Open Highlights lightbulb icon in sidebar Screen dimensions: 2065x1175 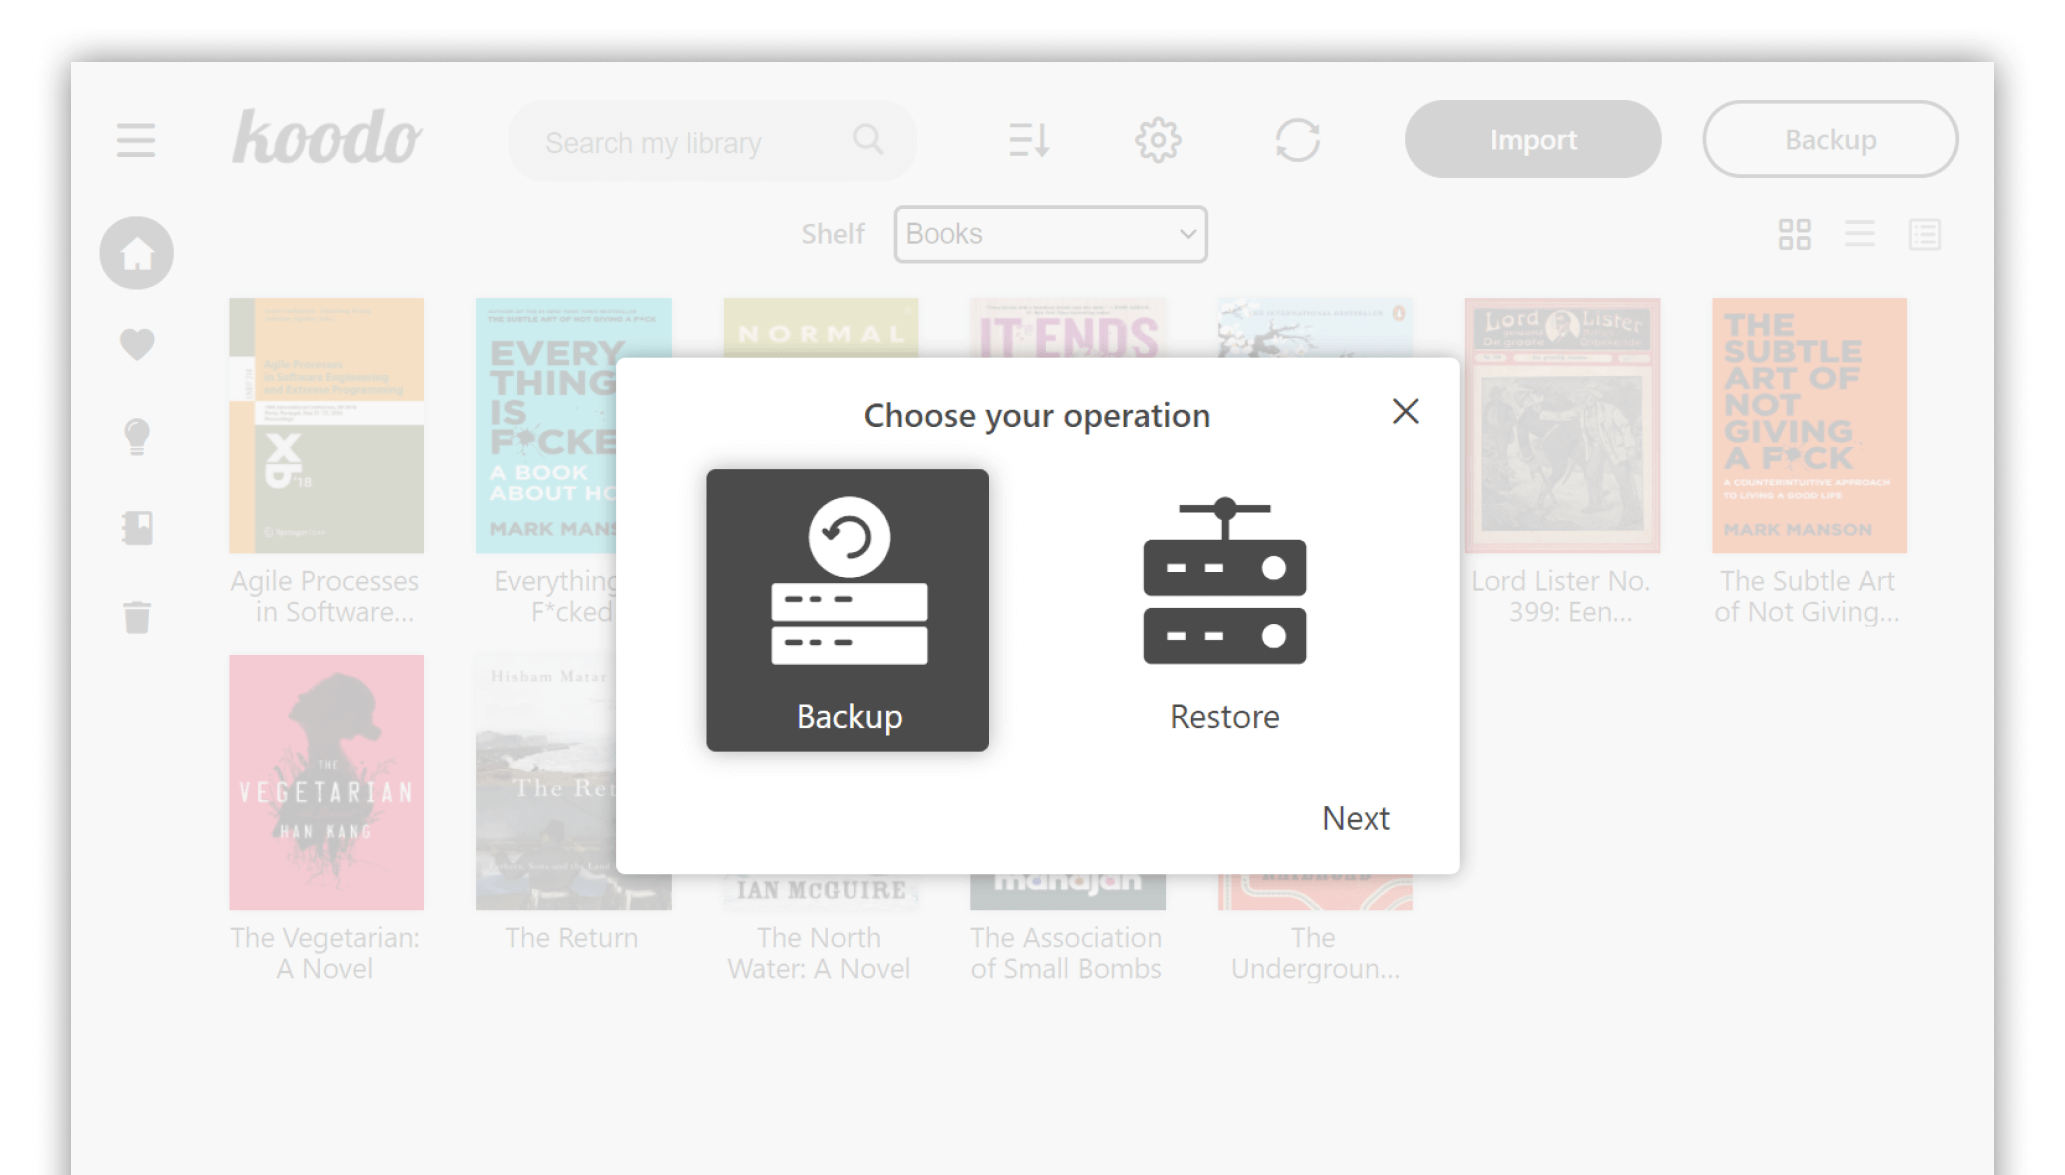click(137, 436)
